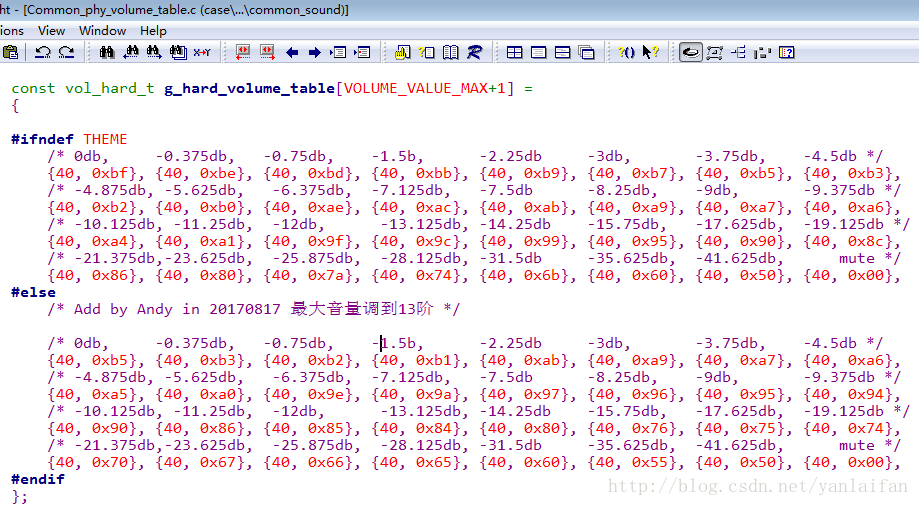The image size is (919, 506).
Task: Click the hex value 0xb1
Action: tap(434, 361)
